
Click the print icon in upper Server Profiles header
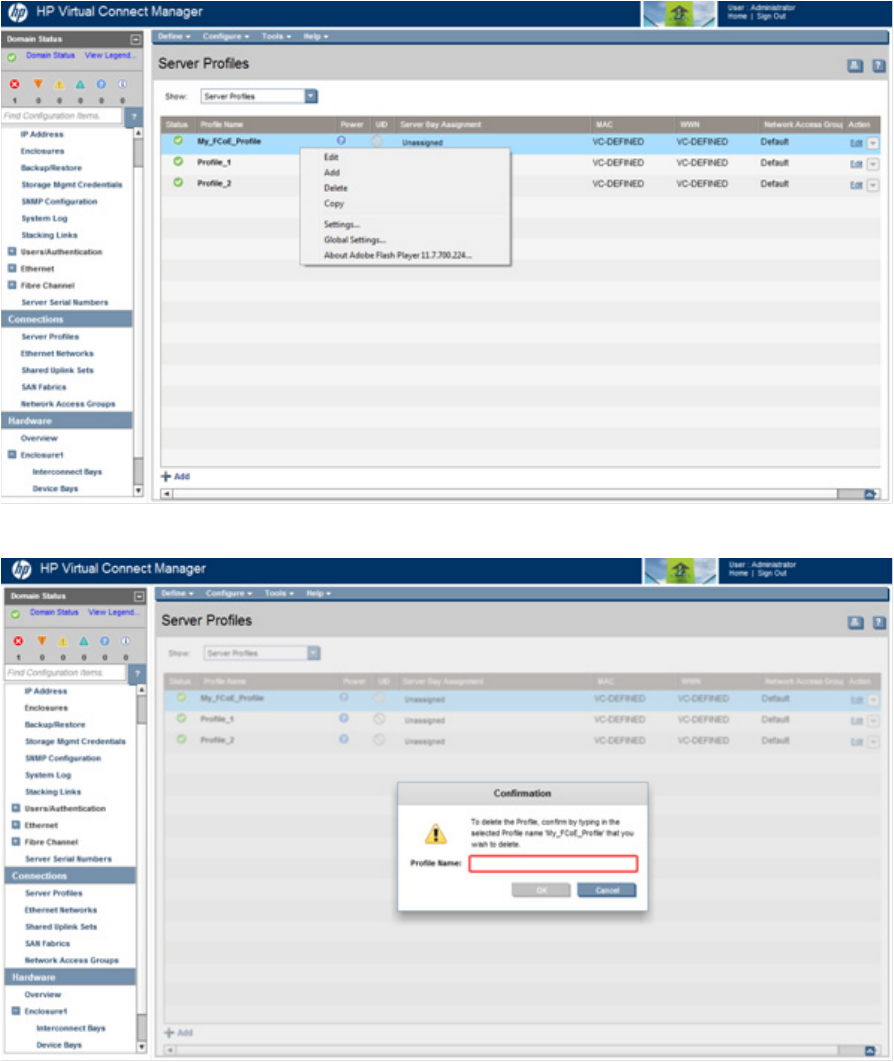[855, 66]
